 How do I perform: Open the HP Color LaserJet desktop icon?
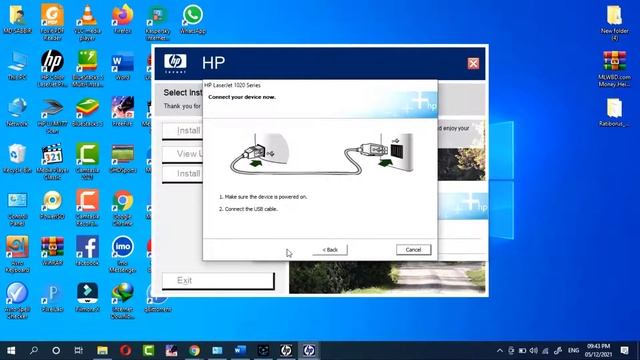(x=52, y=69)
